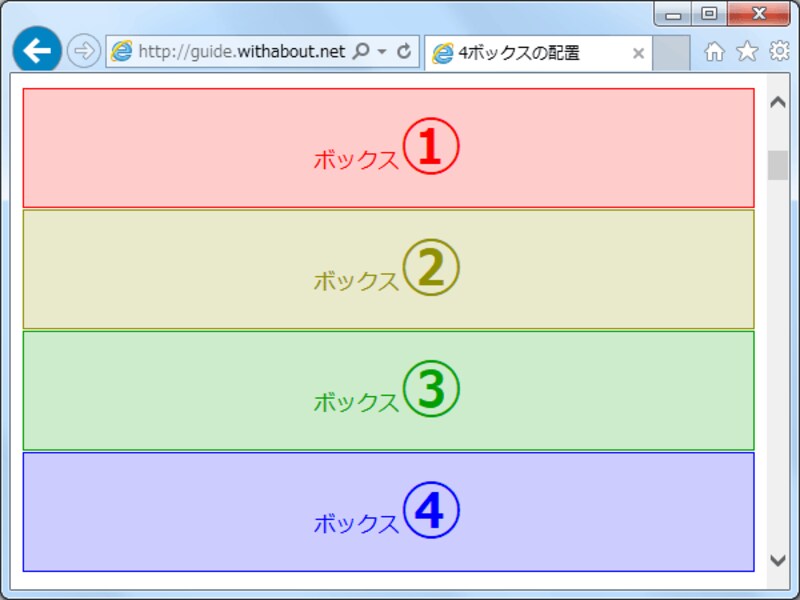800x600 pixels.
Task: Go back with the blue back arrow
Action: [37, 51]
